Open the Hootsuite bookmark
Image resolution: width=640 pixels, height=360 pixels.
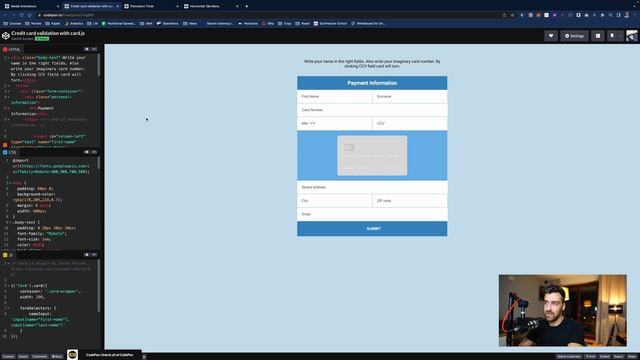248,24
